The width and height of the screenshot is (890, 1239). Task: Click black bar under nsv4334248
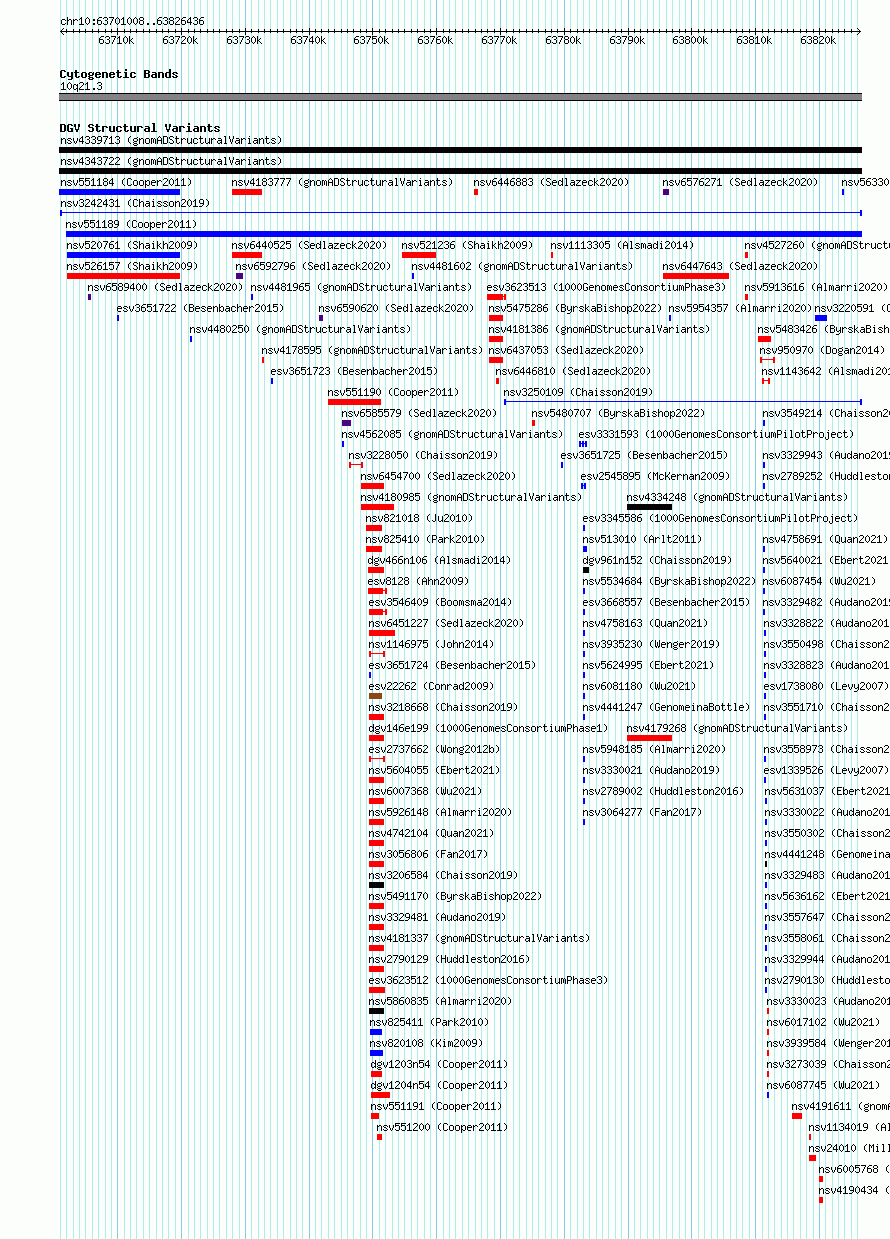(x=649, y=507)
